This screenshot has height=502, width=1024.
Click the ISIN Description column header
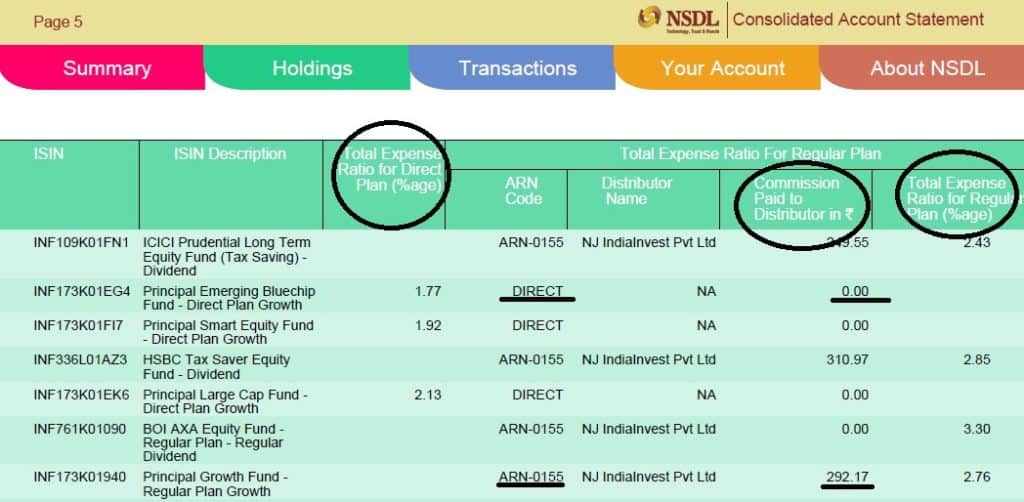pyautogui.click(x=230, y=154)
